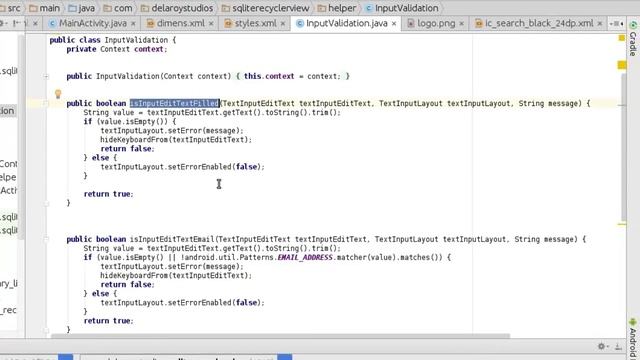Select the InputValidation.java tab

(347, 24)
